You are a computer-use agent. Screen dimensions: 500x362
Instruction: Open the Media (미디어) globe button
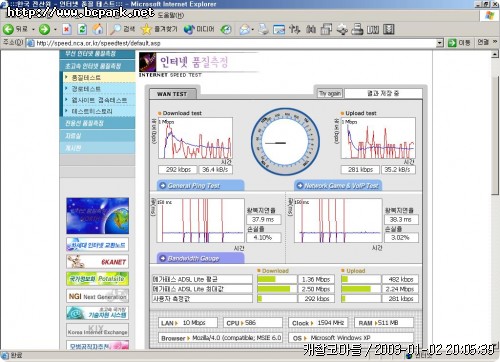click(x=199, y=29)
